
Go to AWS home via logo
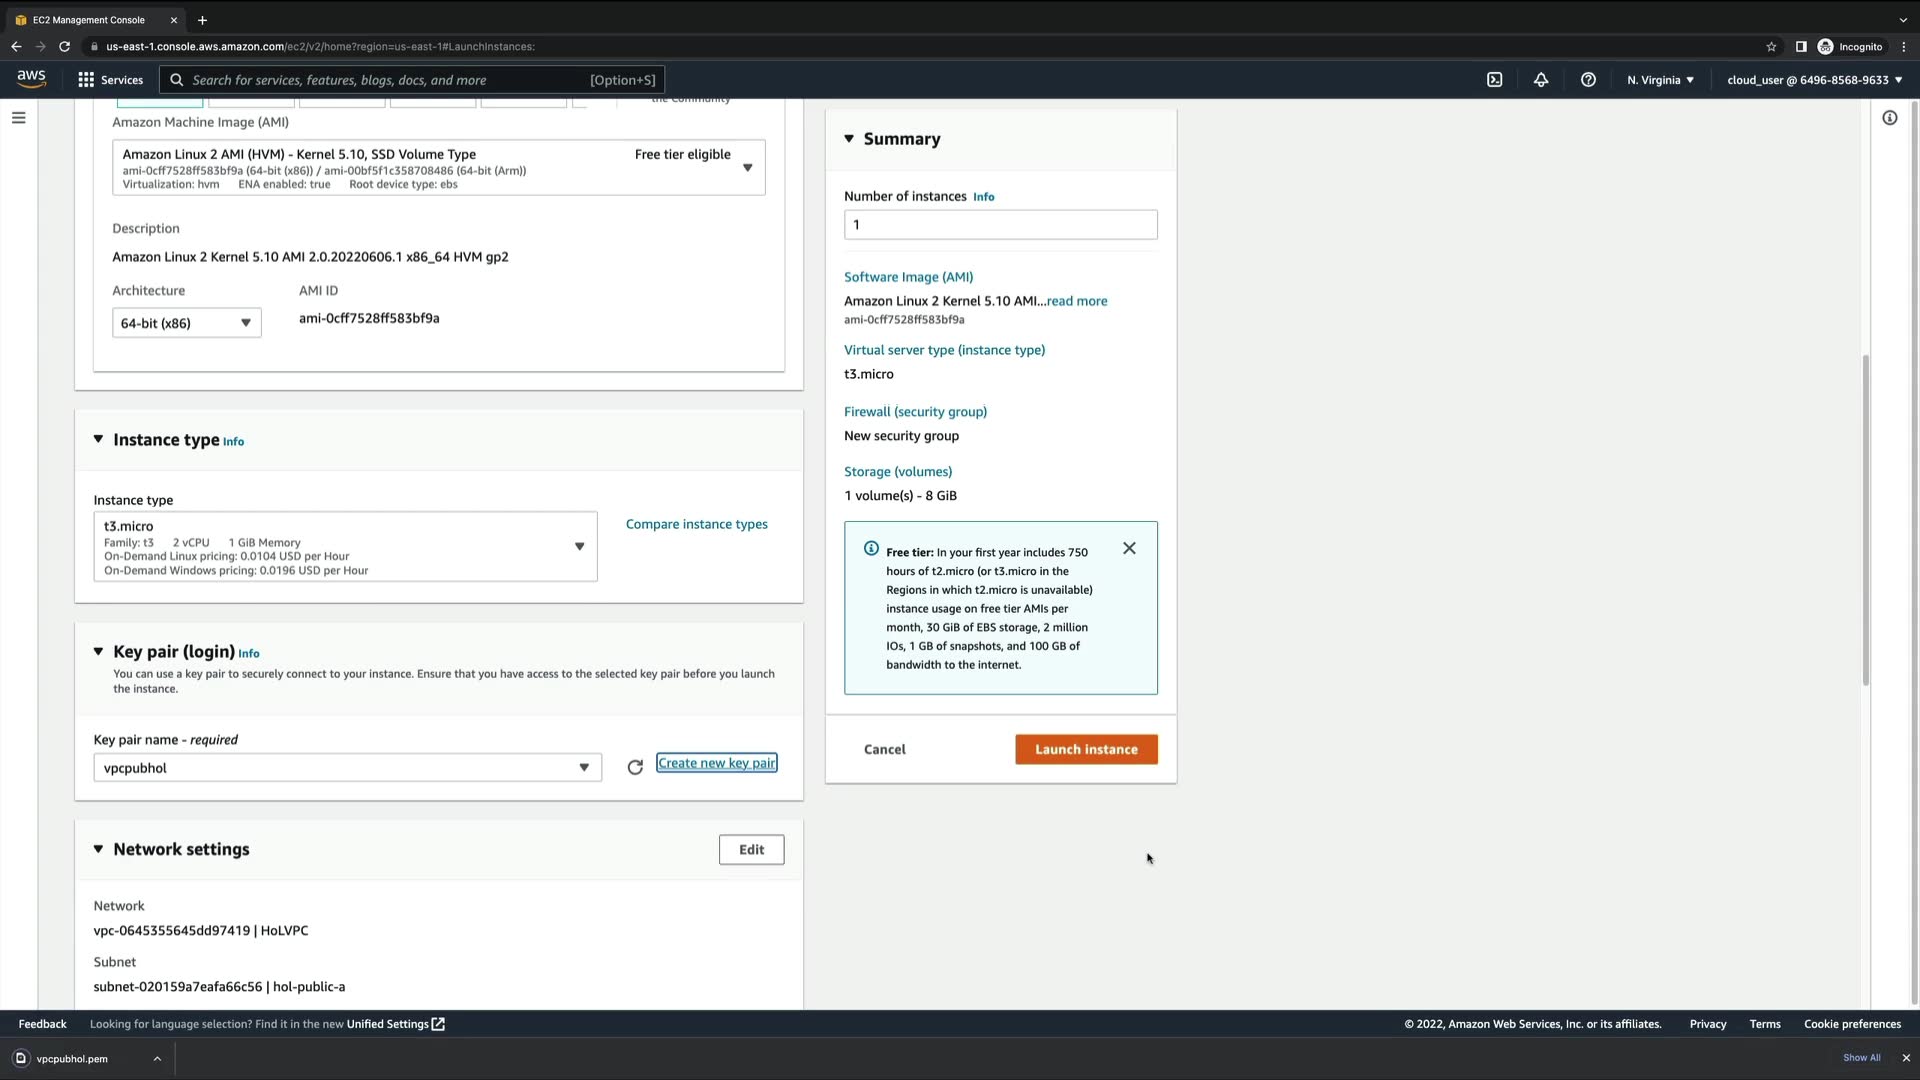point(31,79)
